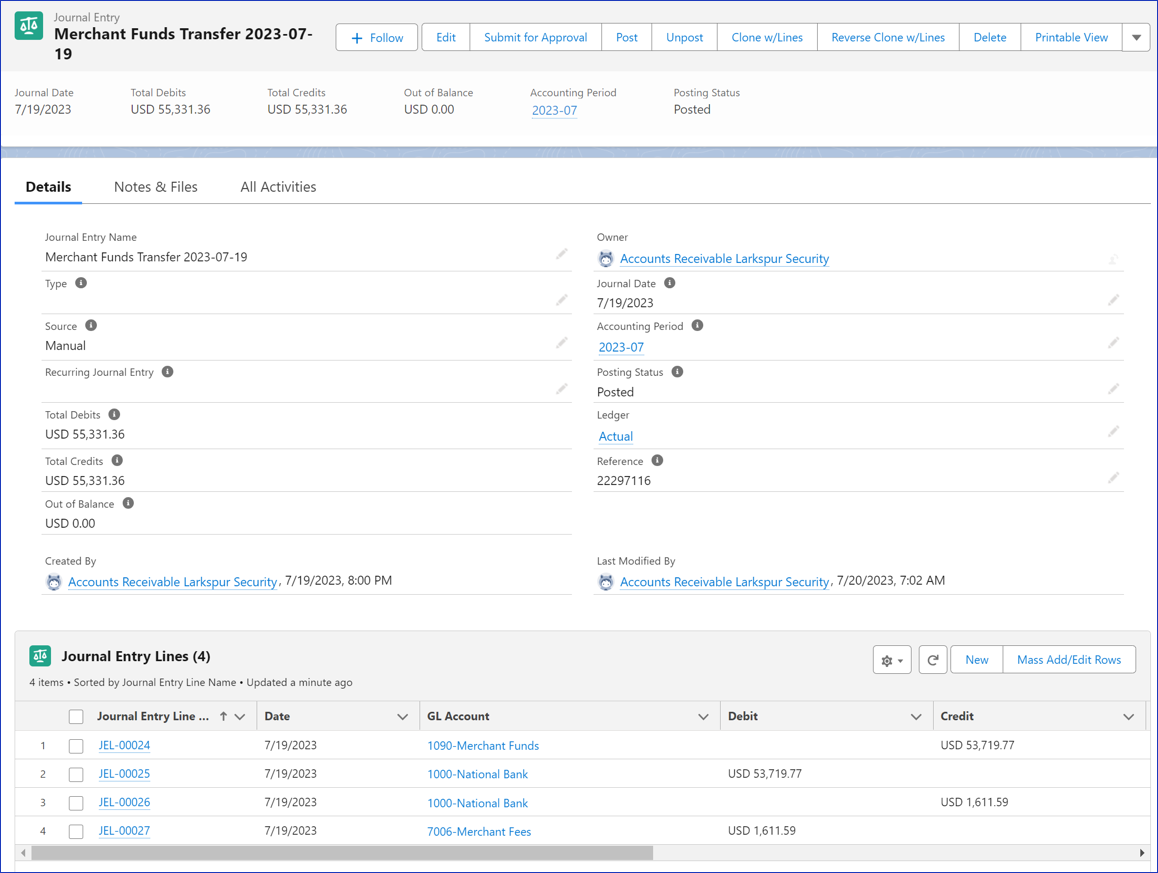This screenshot has width=1158, height=873.
Task: Click New journal entry line button
Action: (x=976, y=660)
